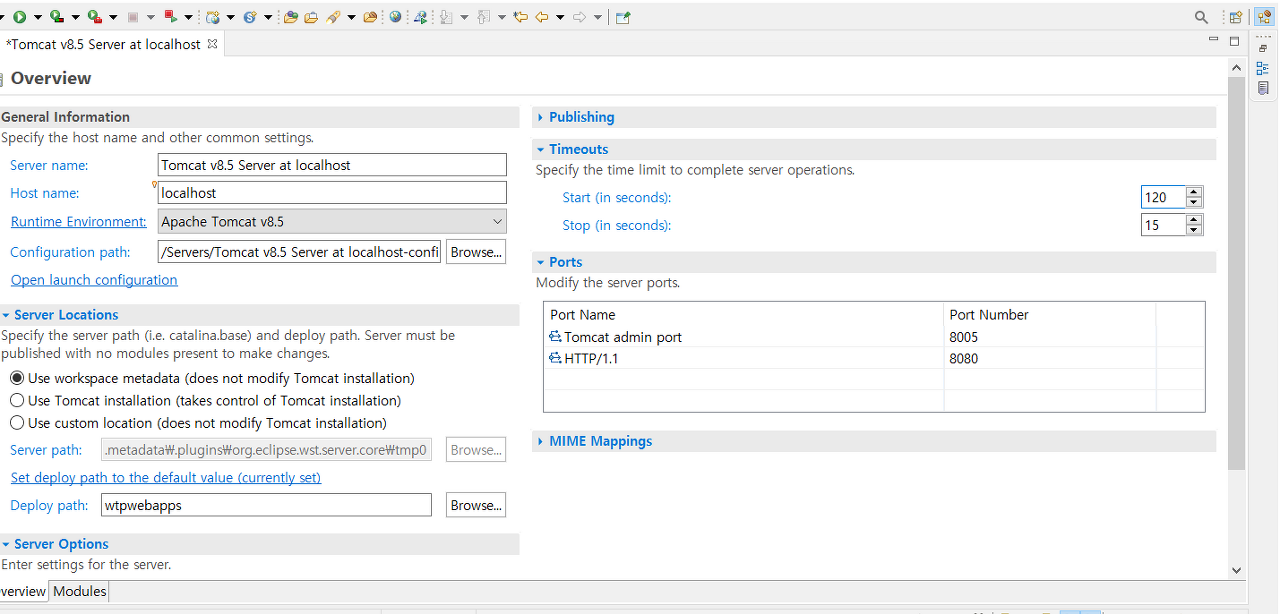Click the Run External Tools icon with red toolbox
The height and width of the screenshot is (614, 1280).
coord(94,17)
